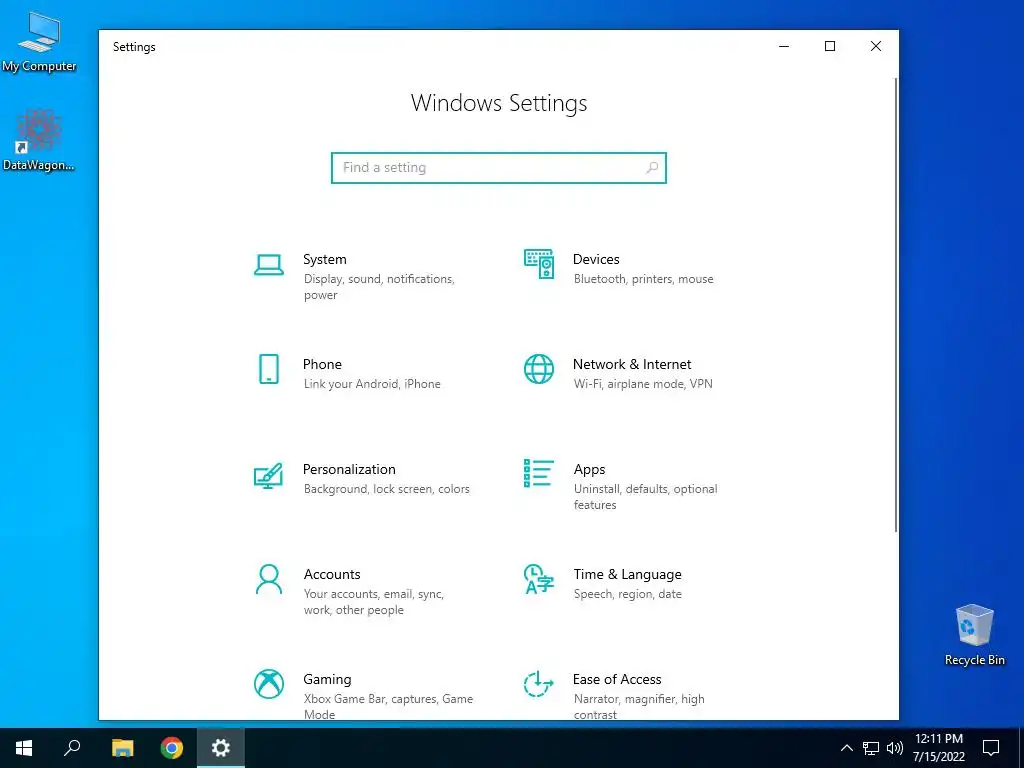The image size is (1024, 768).
Task: Open the System laptop icon
Action: (x=268, y=264)
